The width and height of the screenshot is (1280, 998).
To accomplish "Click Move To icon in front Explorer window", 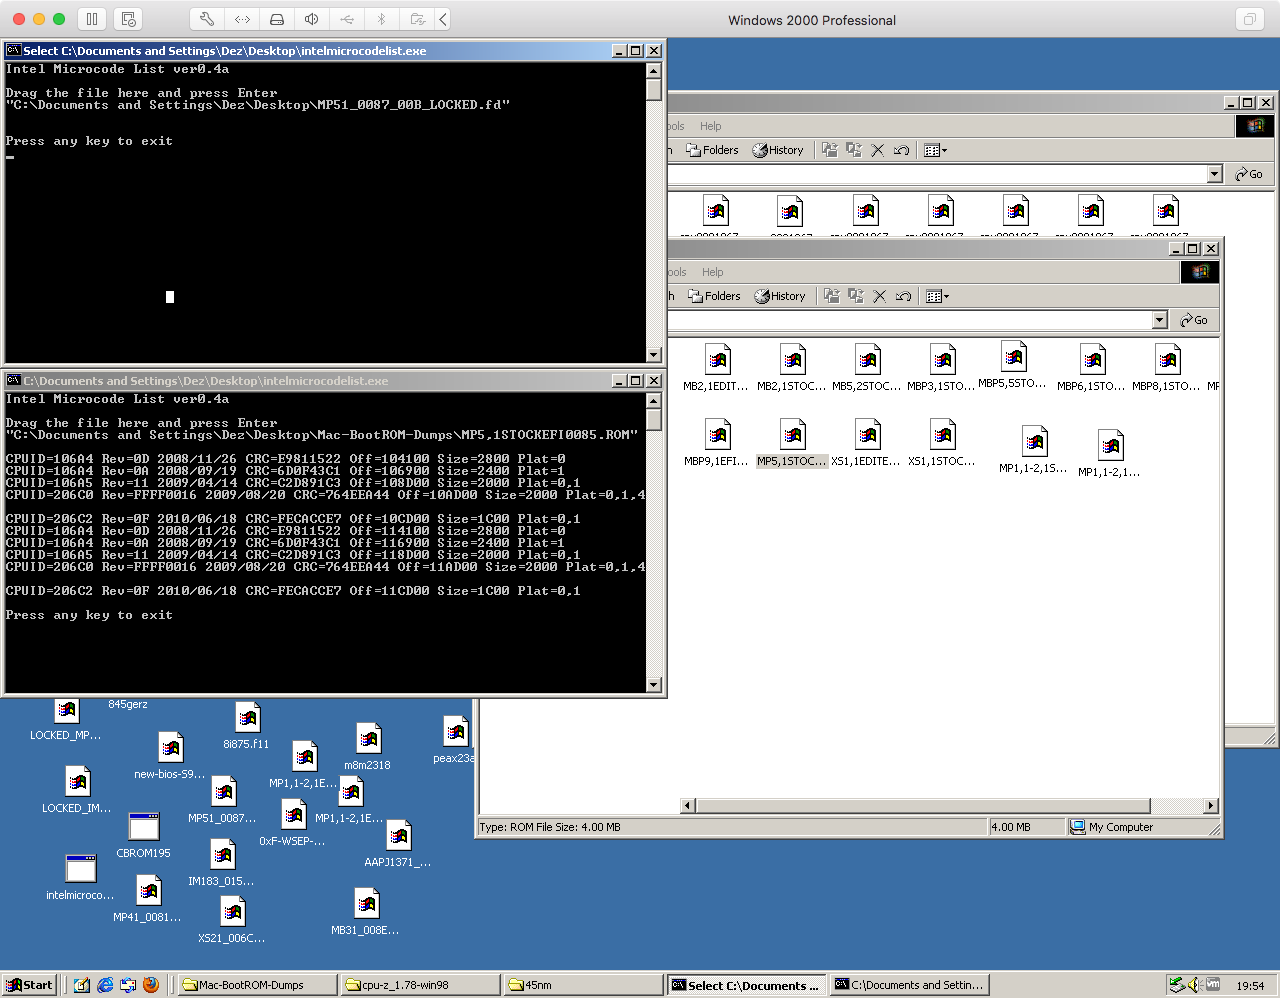I will 831,296.
